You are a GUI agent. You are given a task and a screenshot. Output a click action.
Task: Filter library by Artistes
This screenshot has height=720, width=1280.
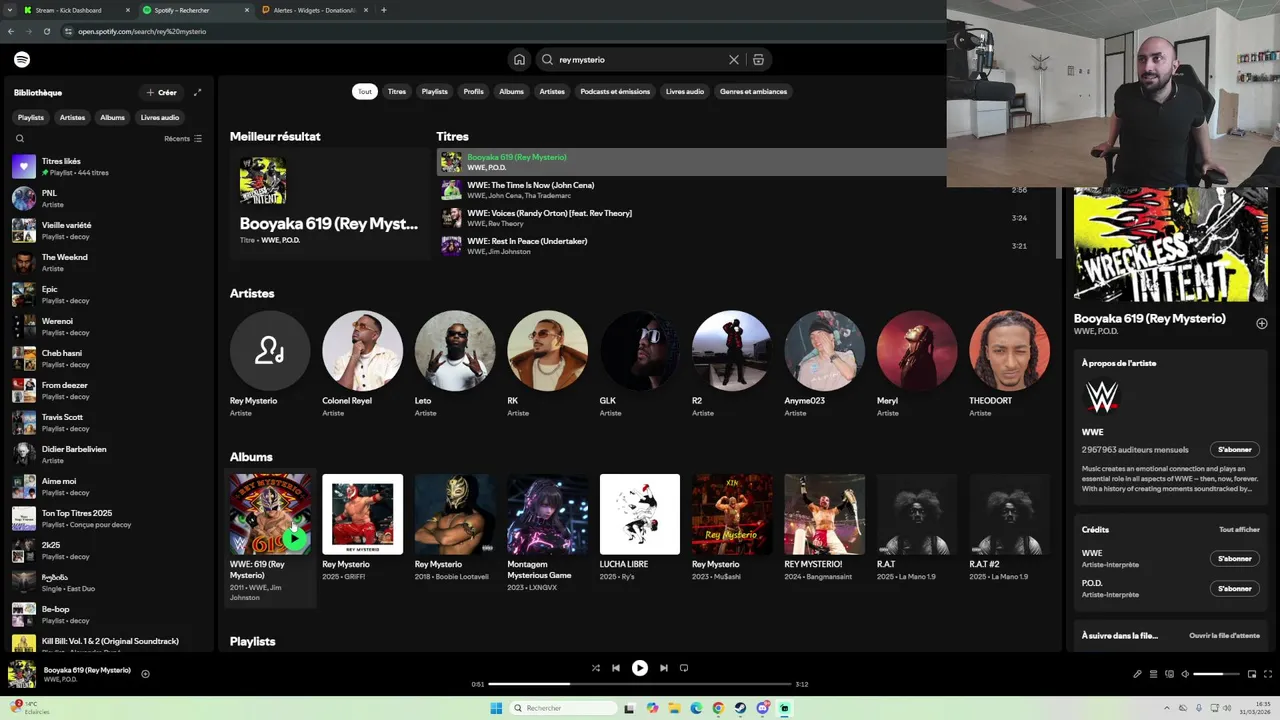[x=72, y=117]
